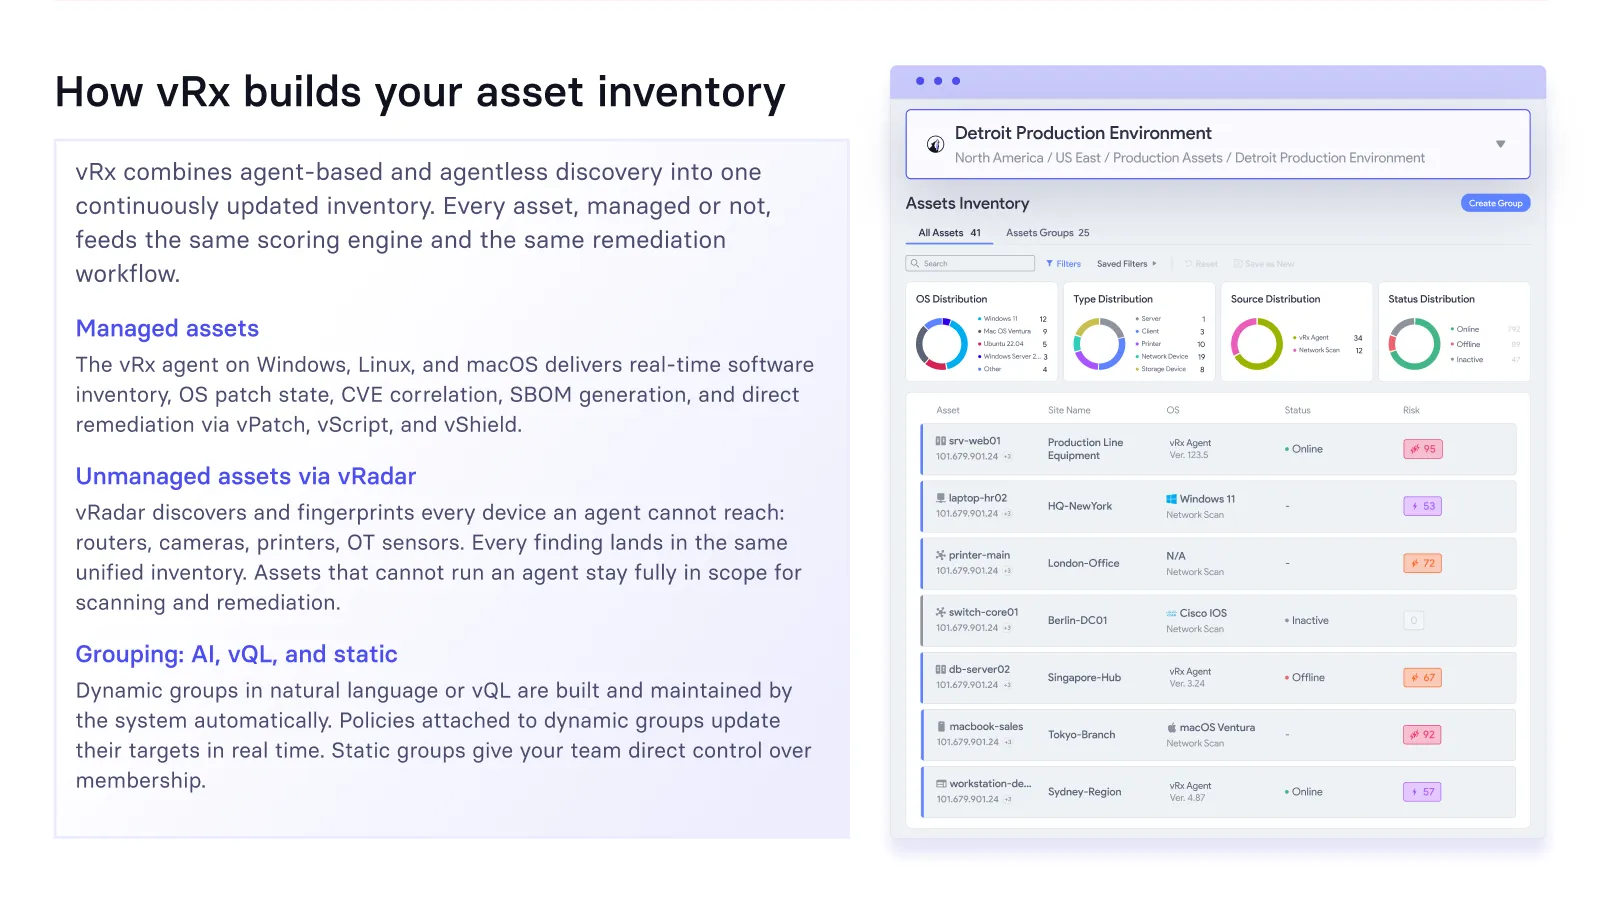Open the risk score 72 badge

[1423, 563]
